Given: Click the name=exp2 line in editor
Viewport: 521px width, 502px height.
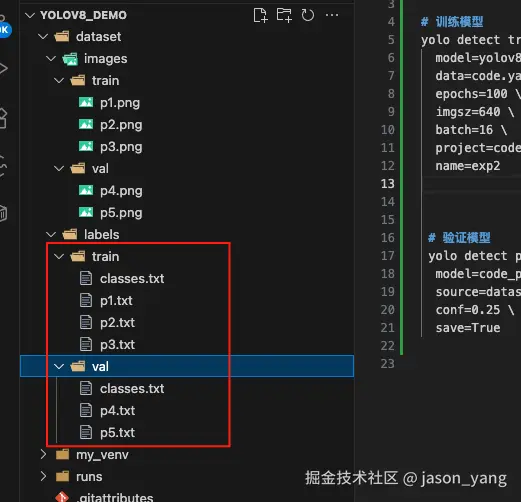Looking at the screenshot, I should click(468, 166).
